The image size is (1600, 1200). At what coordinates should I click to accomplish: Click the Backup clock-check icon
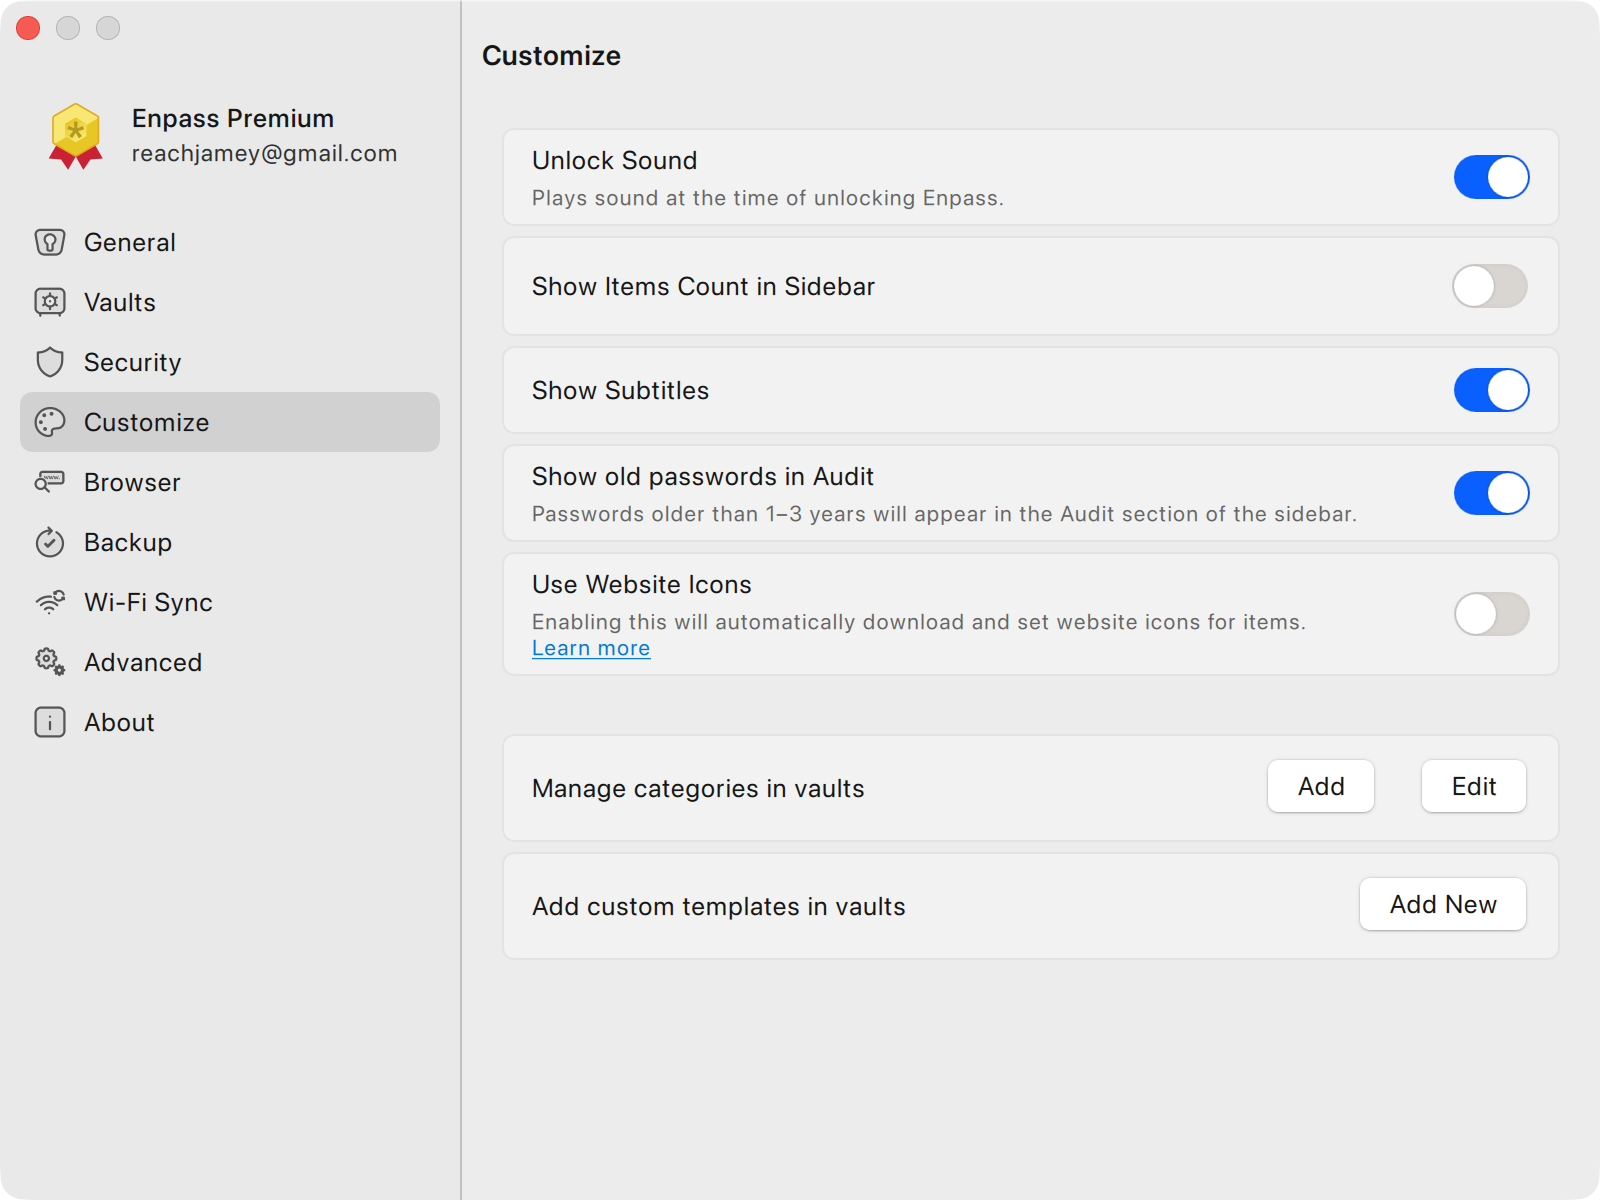point(50,542)
